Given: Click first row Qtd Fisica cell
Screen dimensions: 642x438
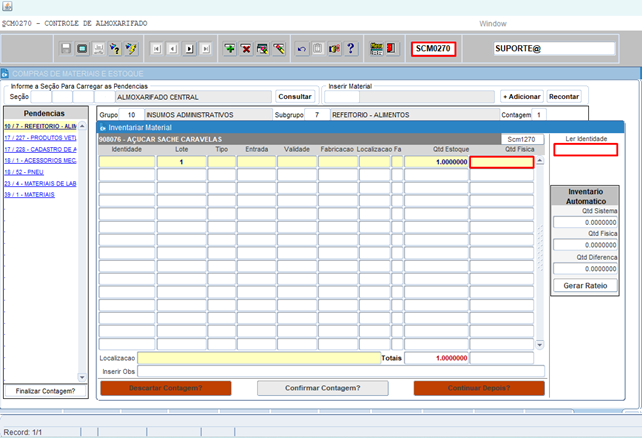Looking at the screenshot, I should [502, 162].
